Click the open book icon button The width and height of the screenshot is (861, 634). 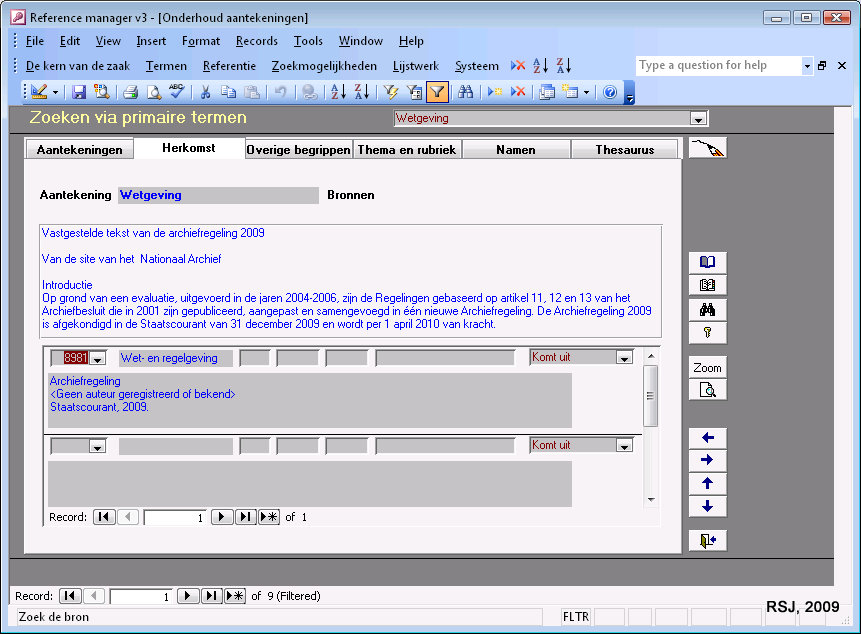click(x=707, y=262)
